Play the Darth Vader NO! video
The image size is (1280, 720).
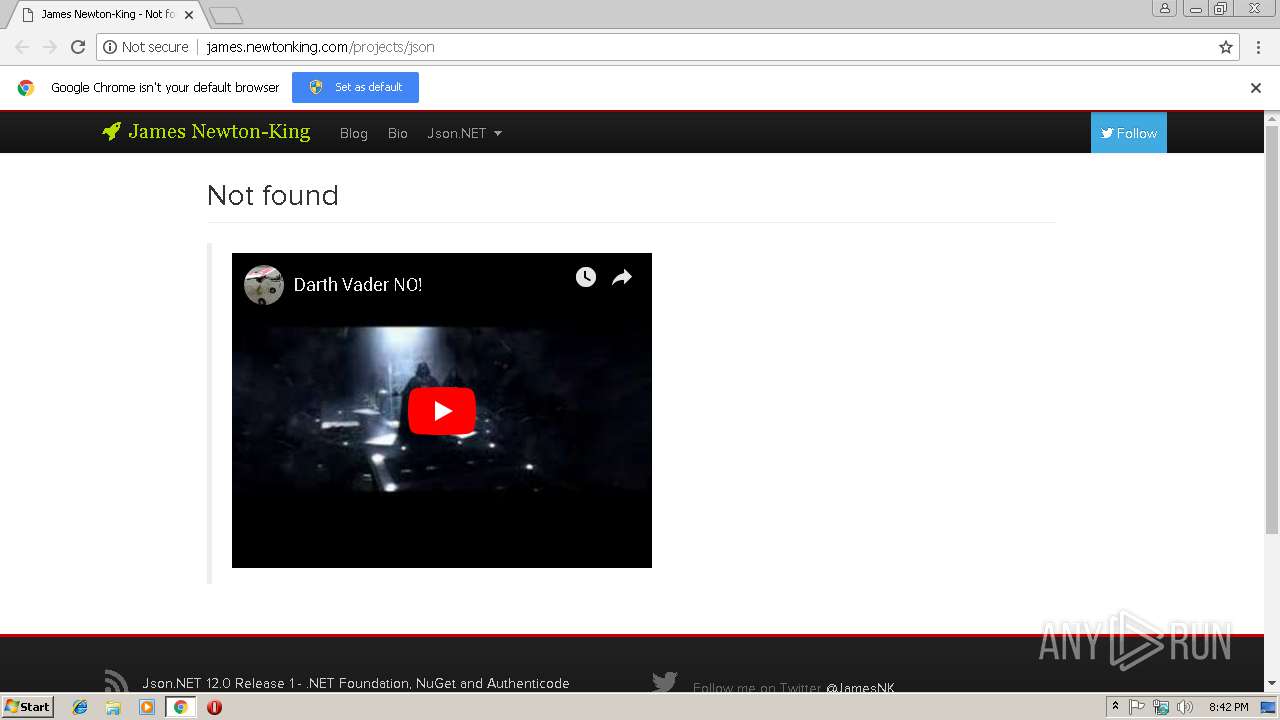(x=442, y=411)
